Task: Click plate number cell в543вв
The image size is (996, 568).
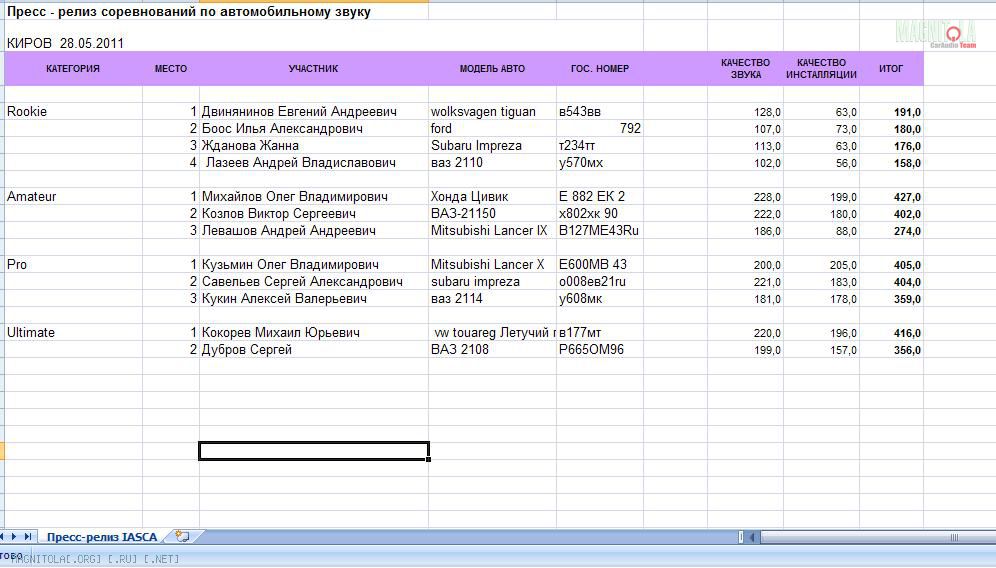Action: coord(580,112)
